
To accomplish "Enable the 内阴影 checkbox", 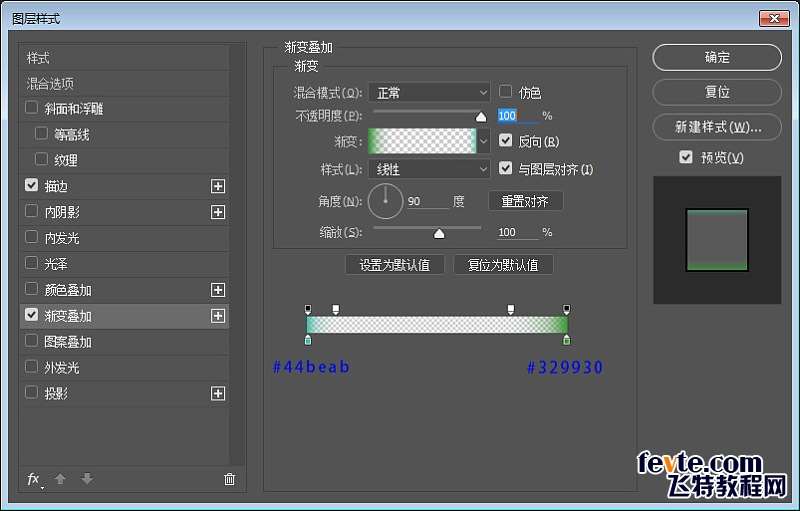I will pyautogui.click(x=32, y=211).
